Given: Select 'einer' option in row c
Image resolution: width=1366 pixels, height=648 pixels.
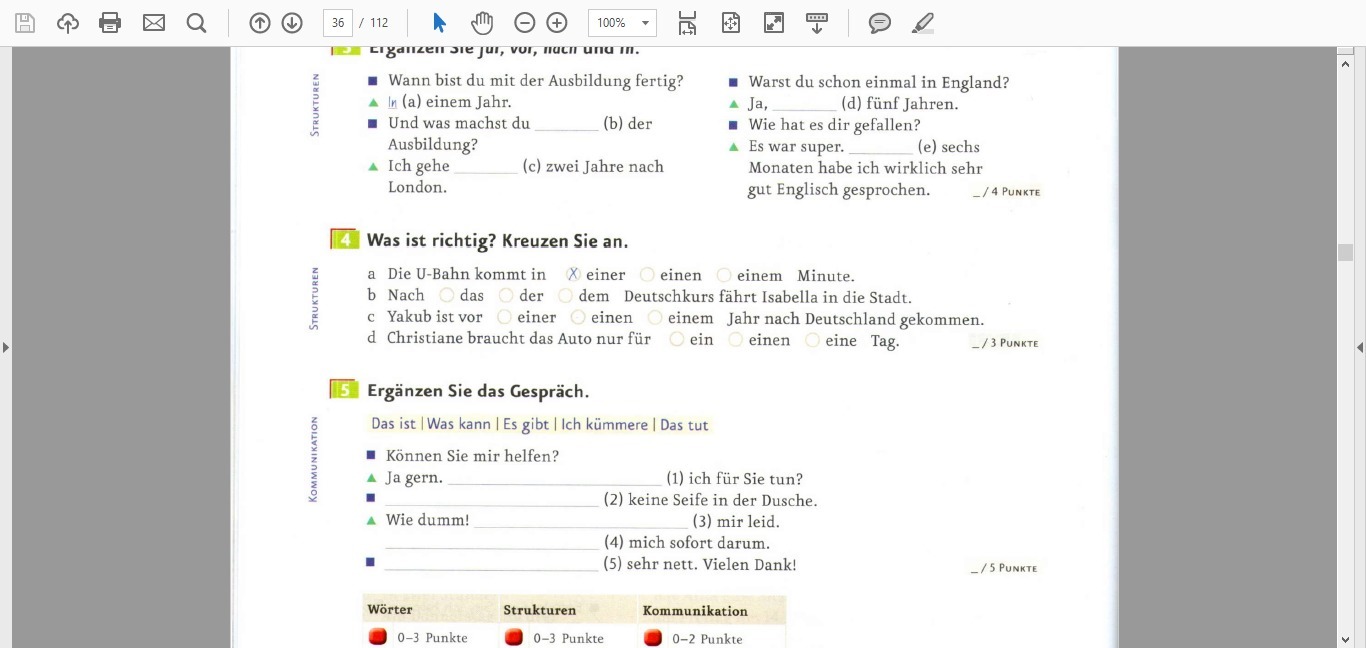Looking at the screenshot, I should coord(504,317).
